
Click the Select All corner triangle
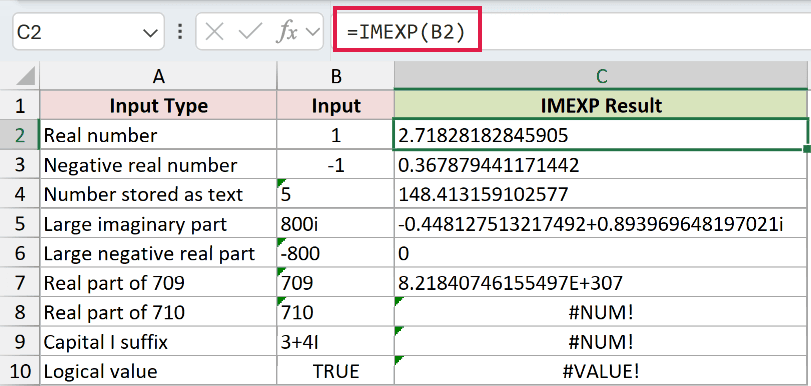click(26, 77)
